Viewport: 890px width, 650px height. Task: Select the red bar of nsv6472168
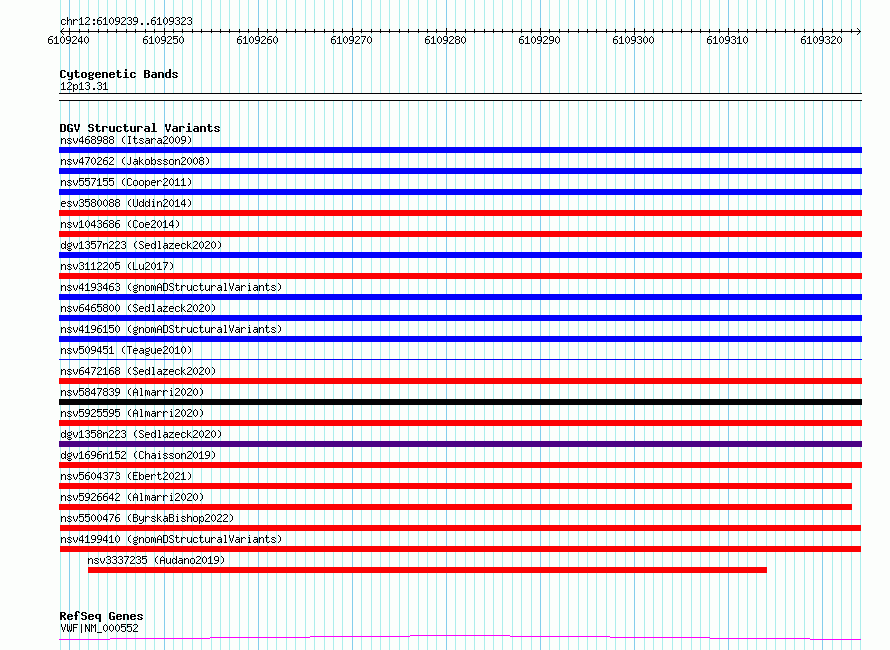tap(460, 381)
